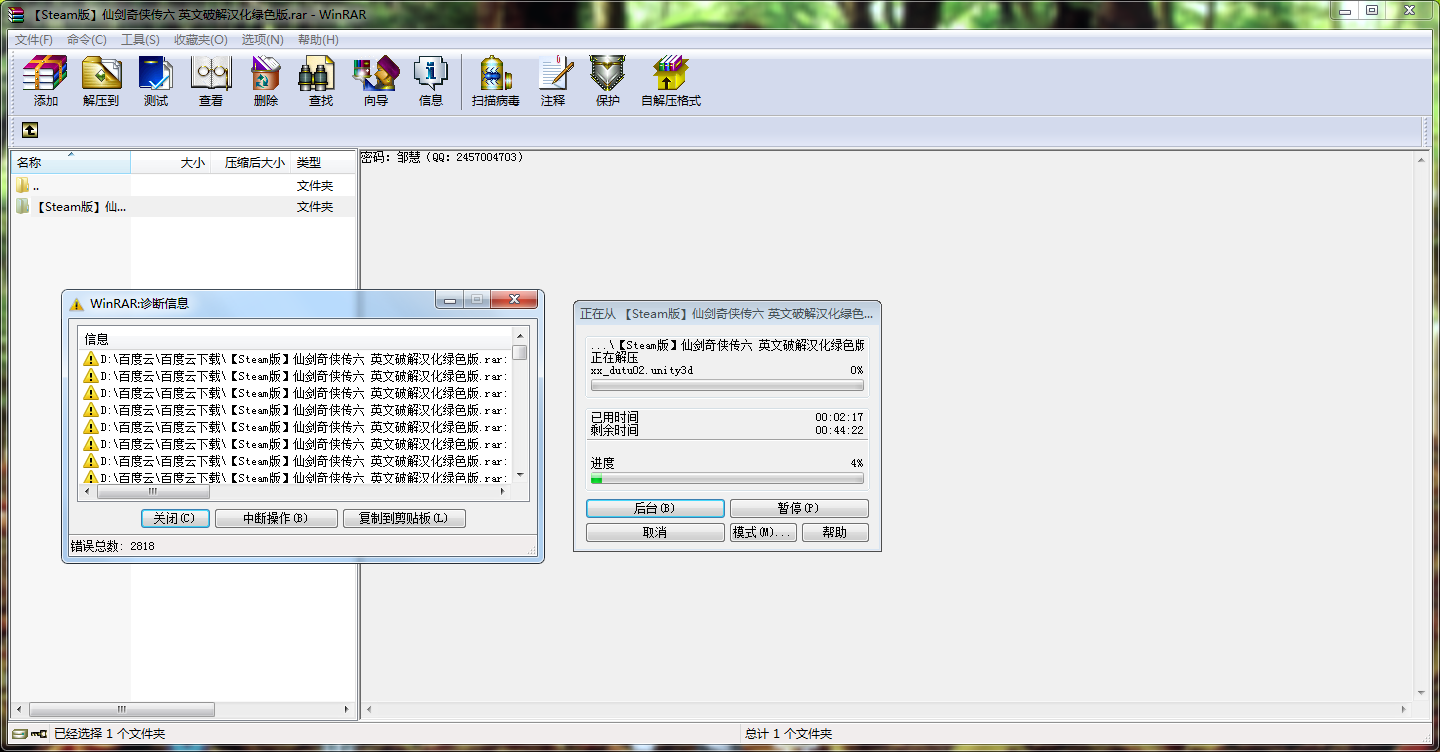Click the 扫描病毒 (Virus Scan) icon

point(496,81)
